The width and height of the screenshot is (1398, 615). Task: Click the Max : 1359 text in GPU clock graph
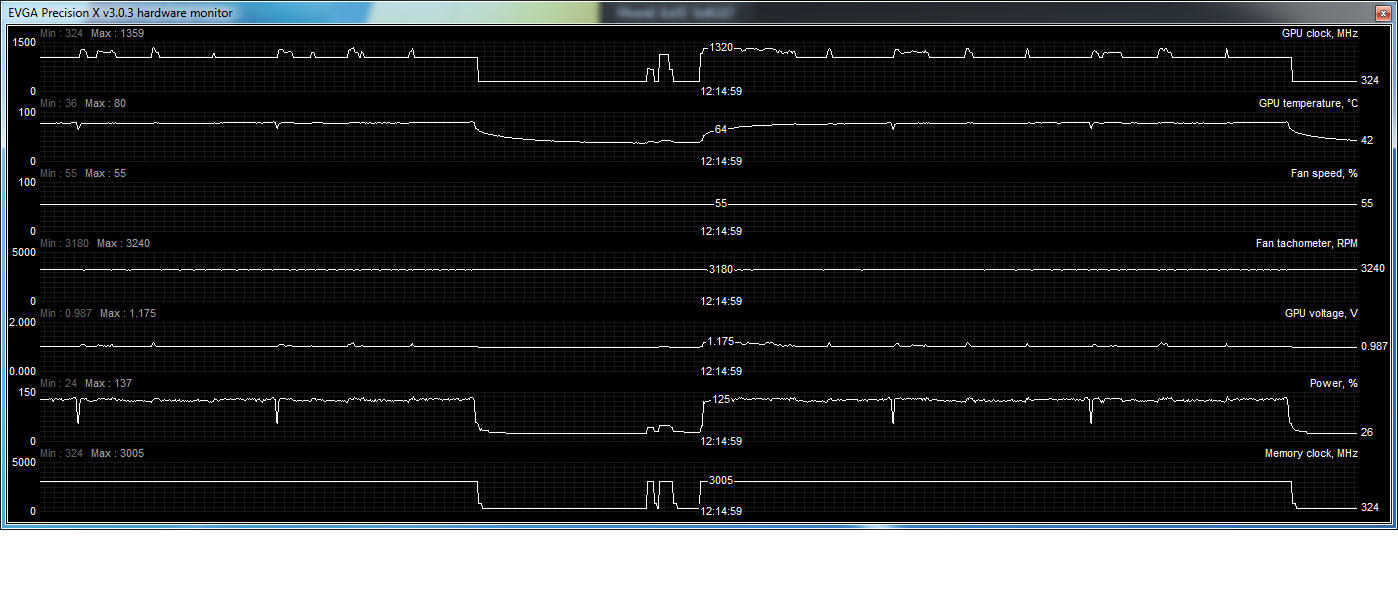tap(116, 34)
